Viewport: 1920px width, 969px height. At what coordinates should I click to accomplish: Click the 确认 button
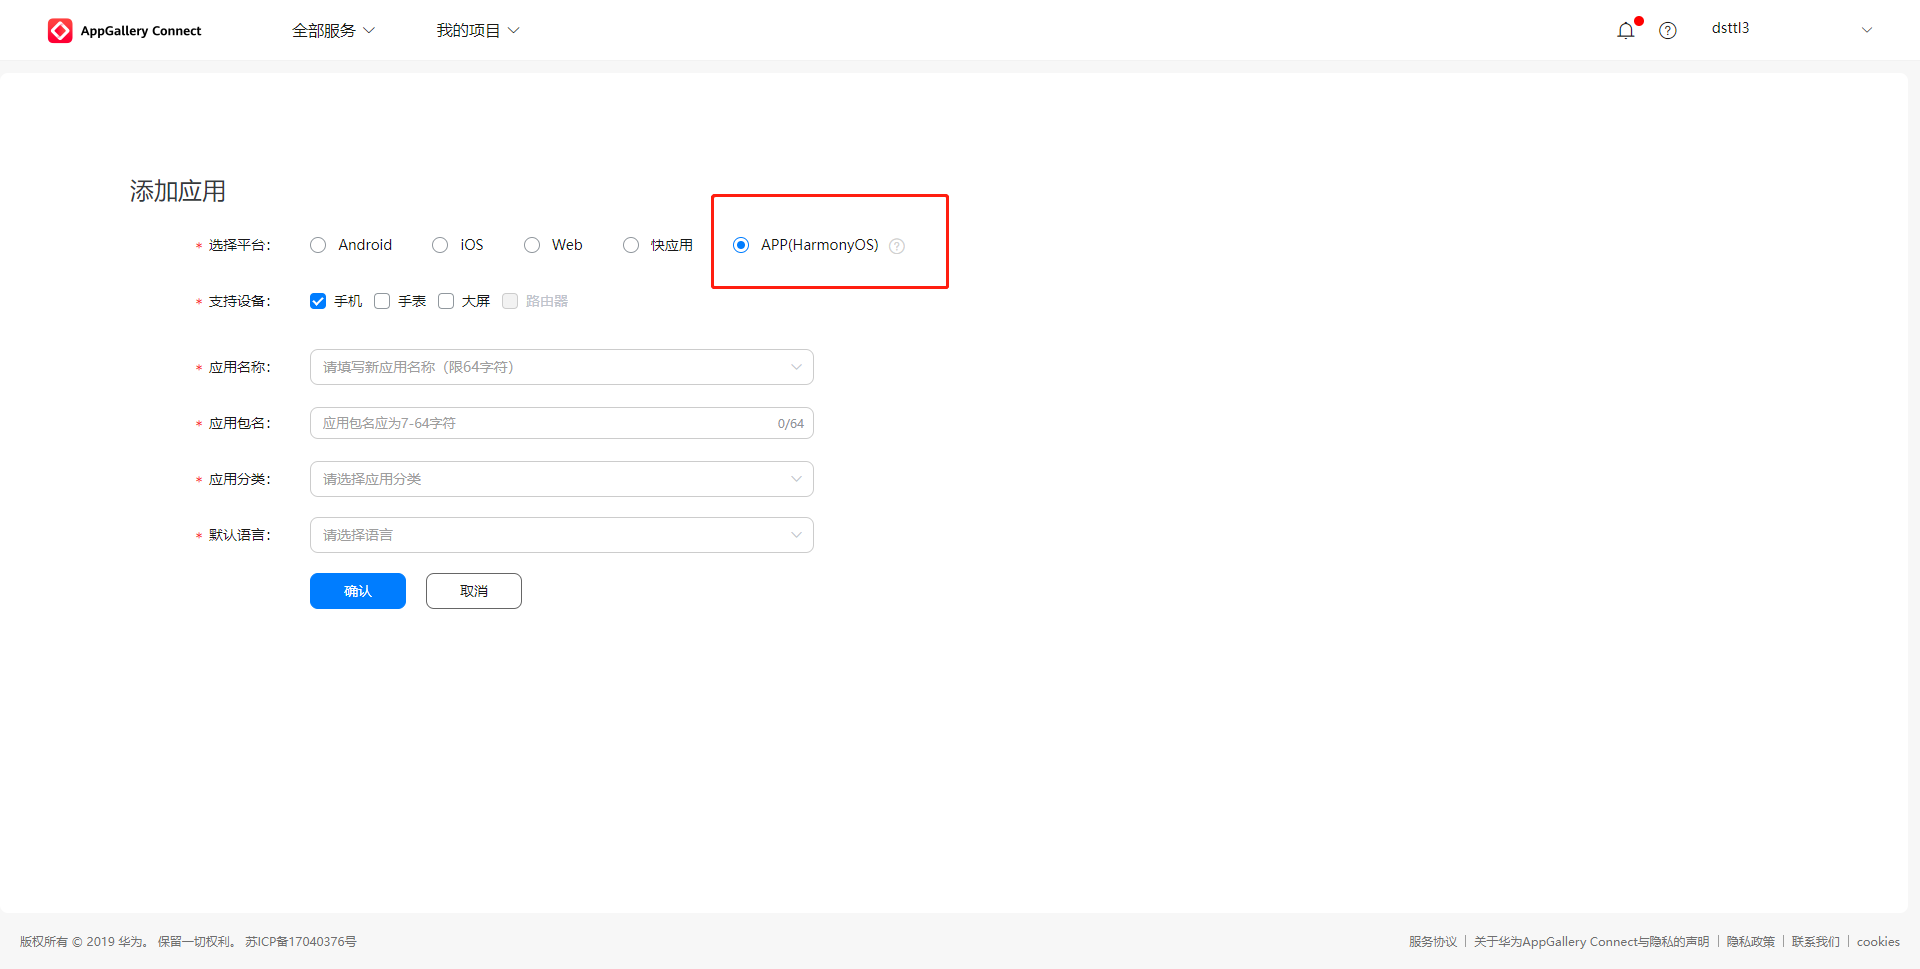click(358, 591)
